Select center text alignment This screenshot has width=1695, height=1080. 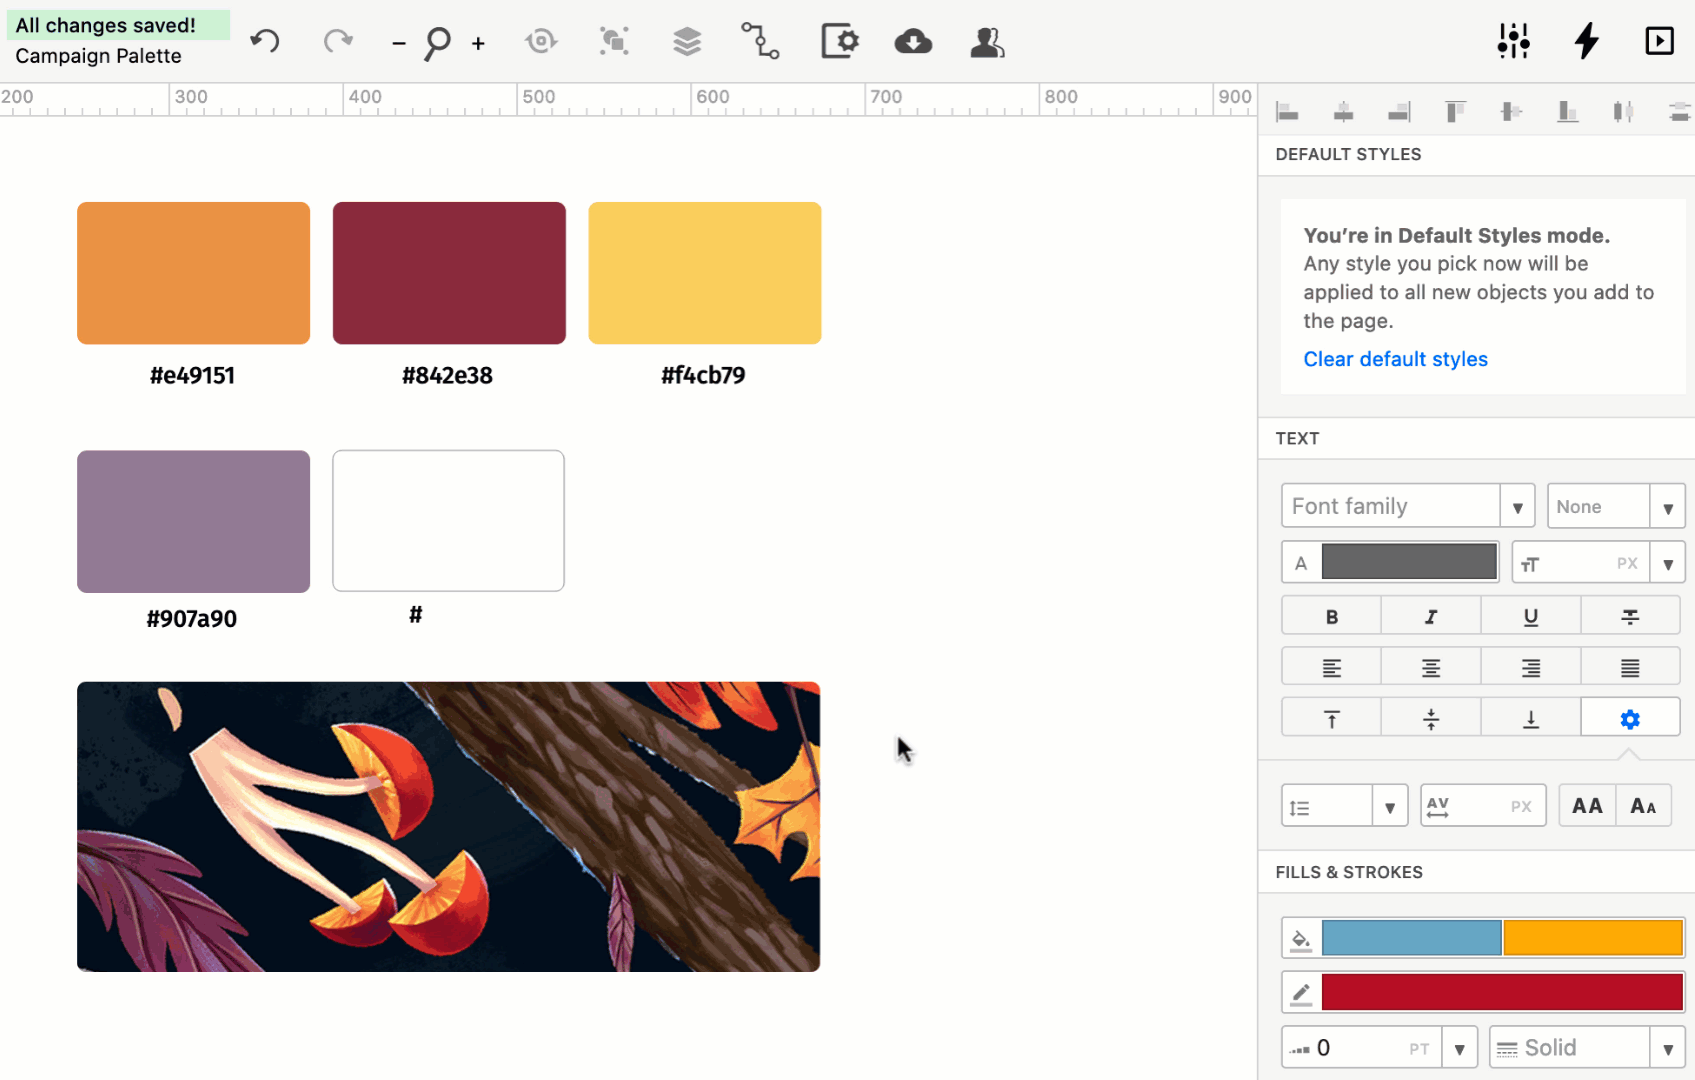click(x=1431, y=668)
